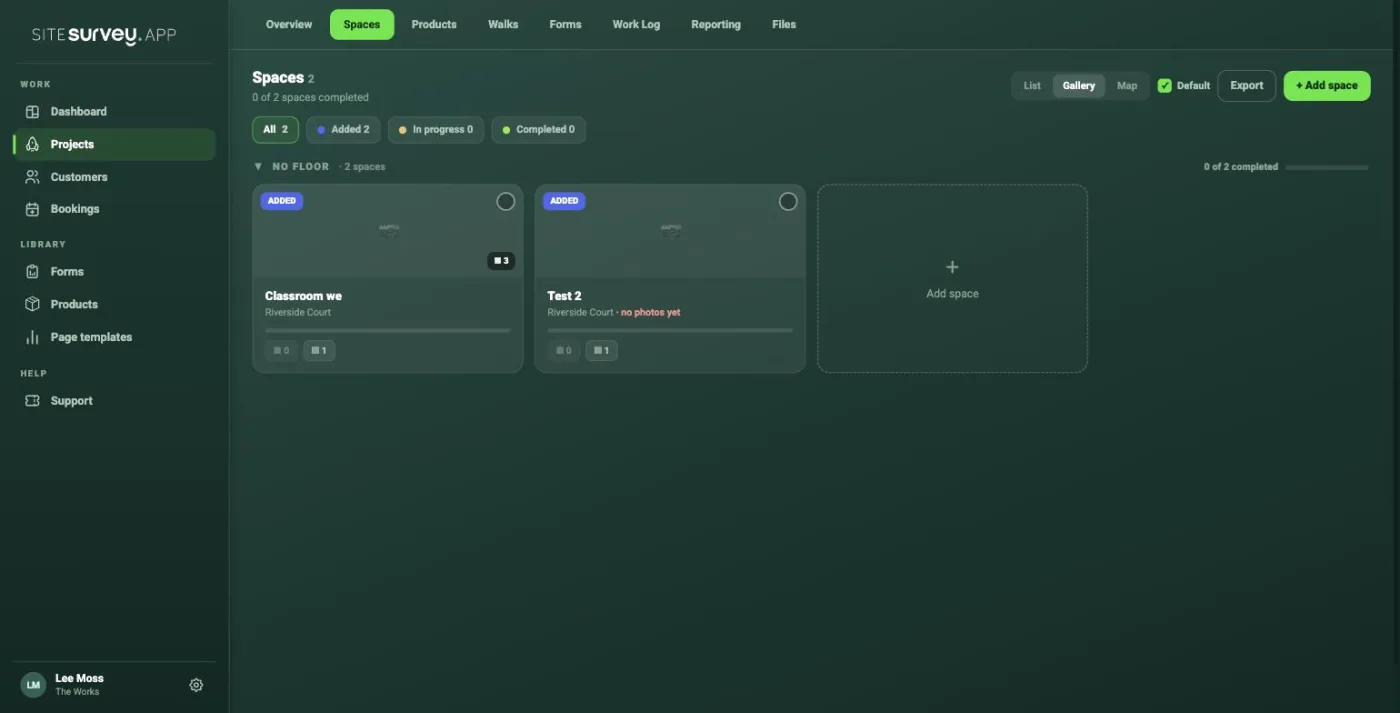
Task: Open the Classroom we space title
Action: [x=303, y=296]
